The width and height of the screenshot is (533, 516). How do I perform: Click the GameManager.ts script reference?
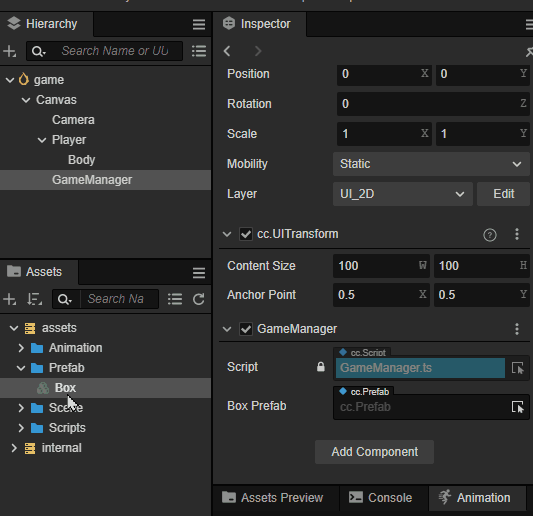pos(420,368)
